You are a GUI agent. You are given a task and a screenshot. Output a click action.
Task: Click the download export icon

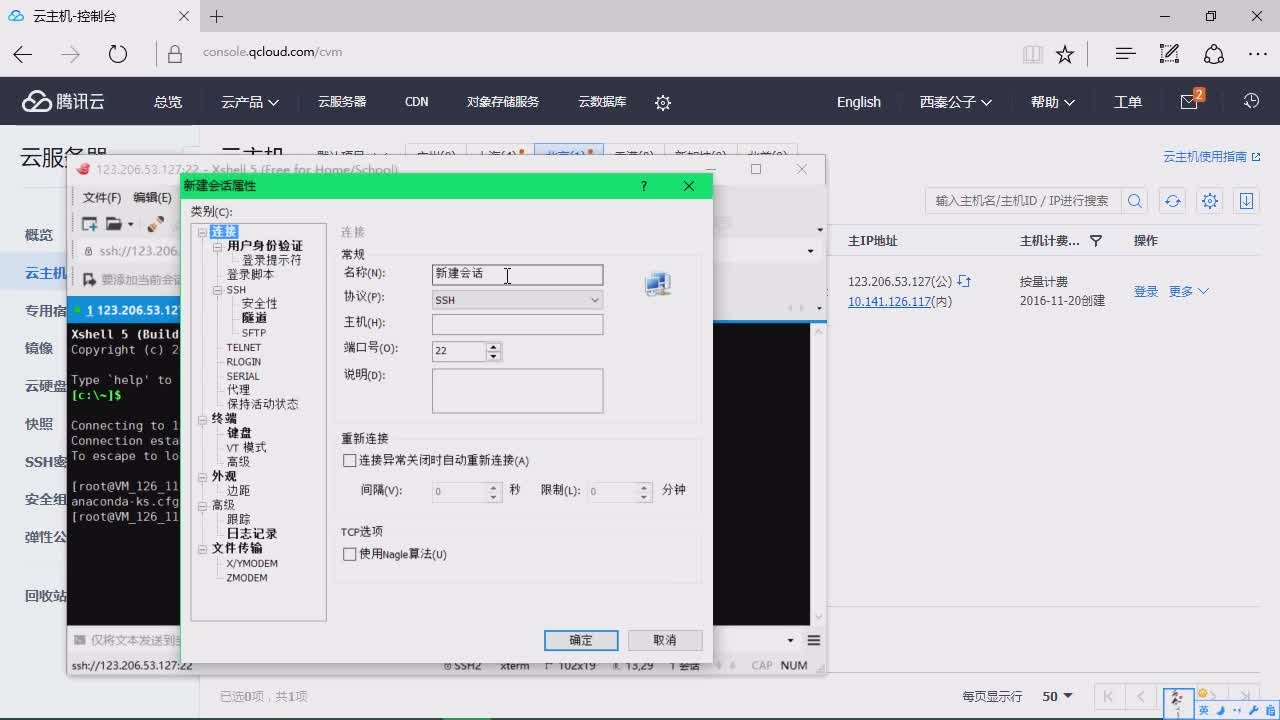[1246, 201]
